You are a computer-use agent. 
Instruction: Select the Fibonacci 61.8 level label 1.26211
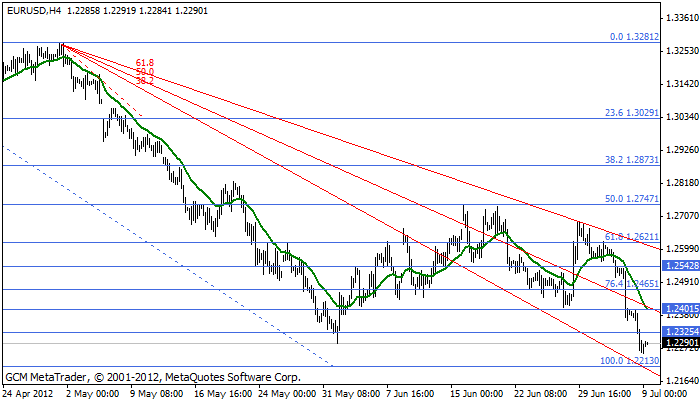point(632,237)
